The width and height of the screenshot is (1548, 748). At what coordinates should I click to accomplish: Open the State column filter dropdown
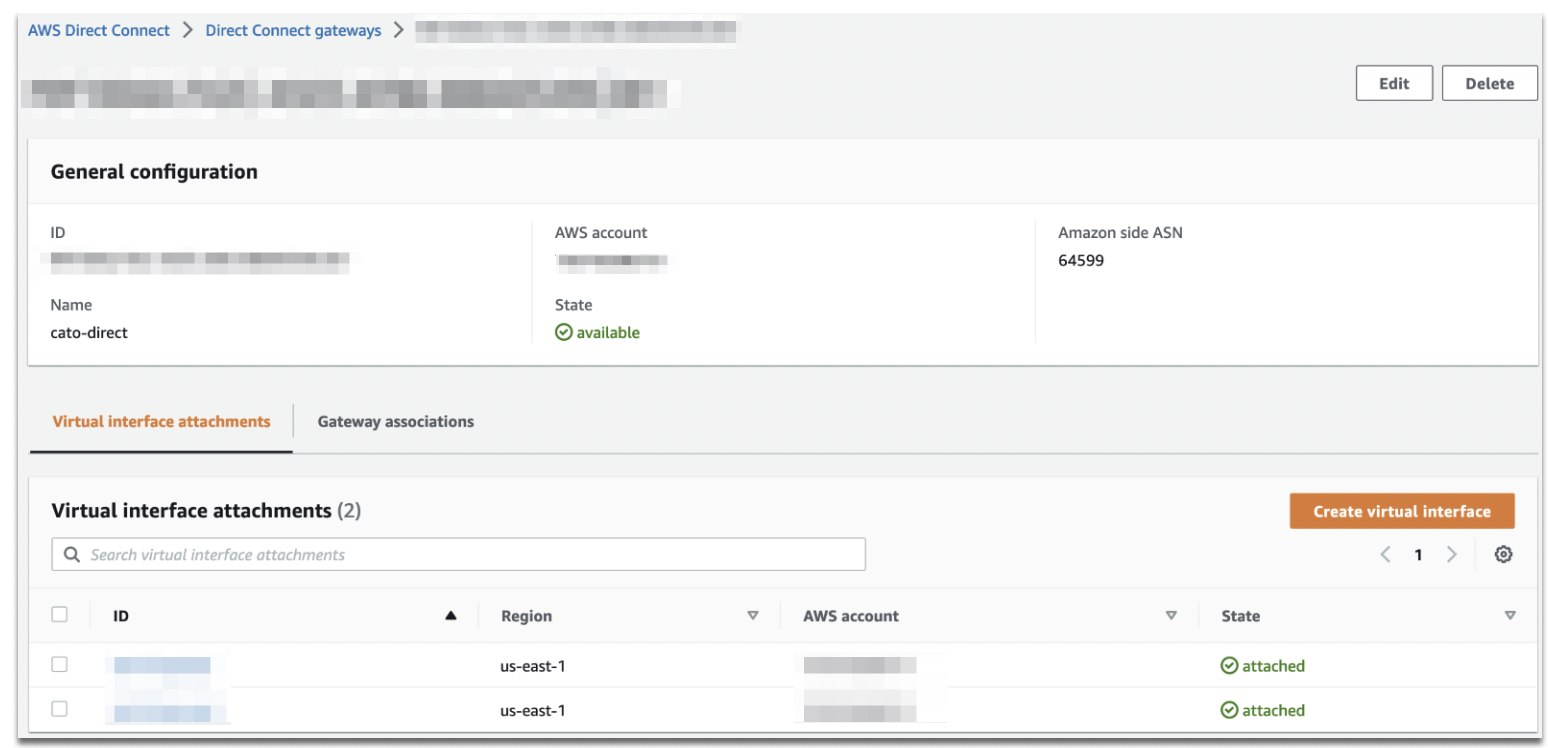point(1510,616)
